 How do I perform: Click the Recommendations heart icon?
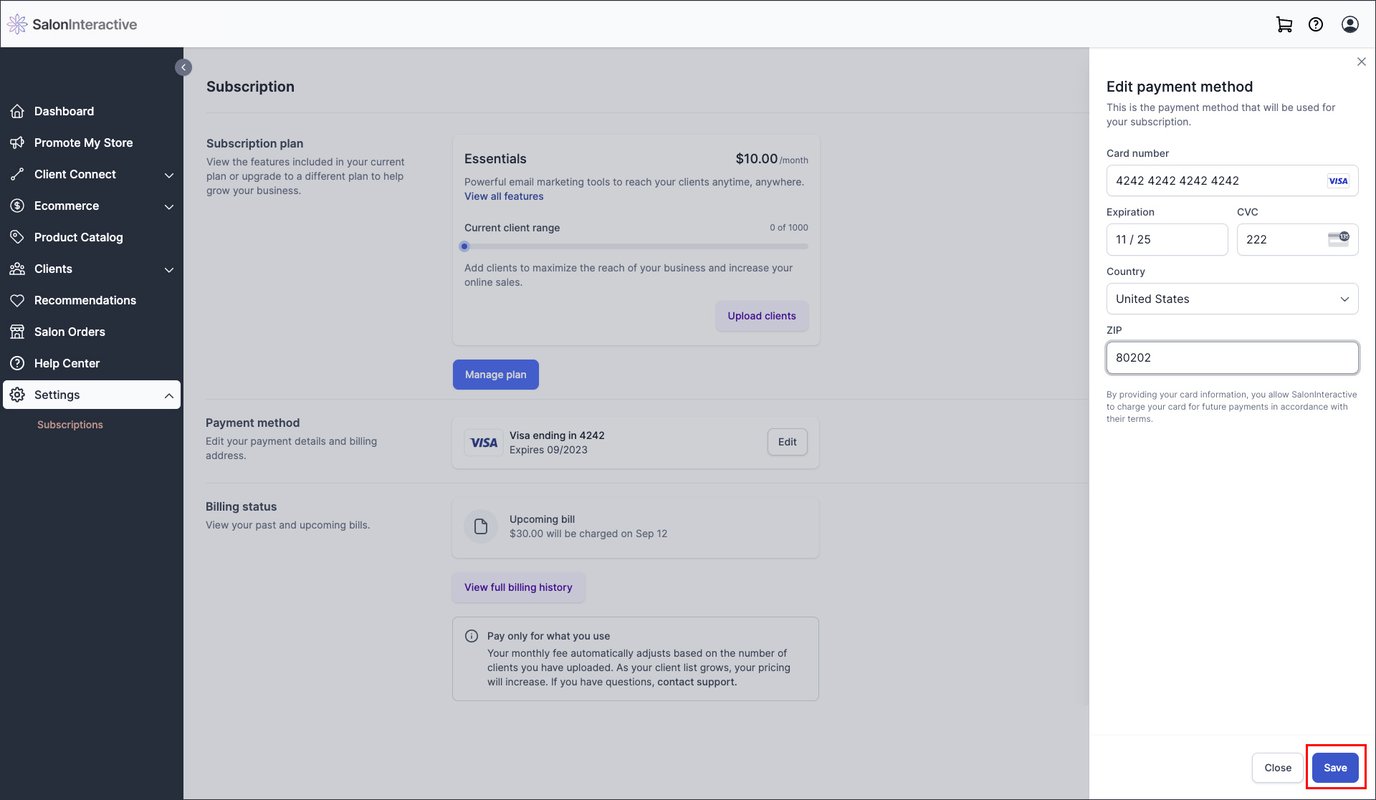pos(17,300)
